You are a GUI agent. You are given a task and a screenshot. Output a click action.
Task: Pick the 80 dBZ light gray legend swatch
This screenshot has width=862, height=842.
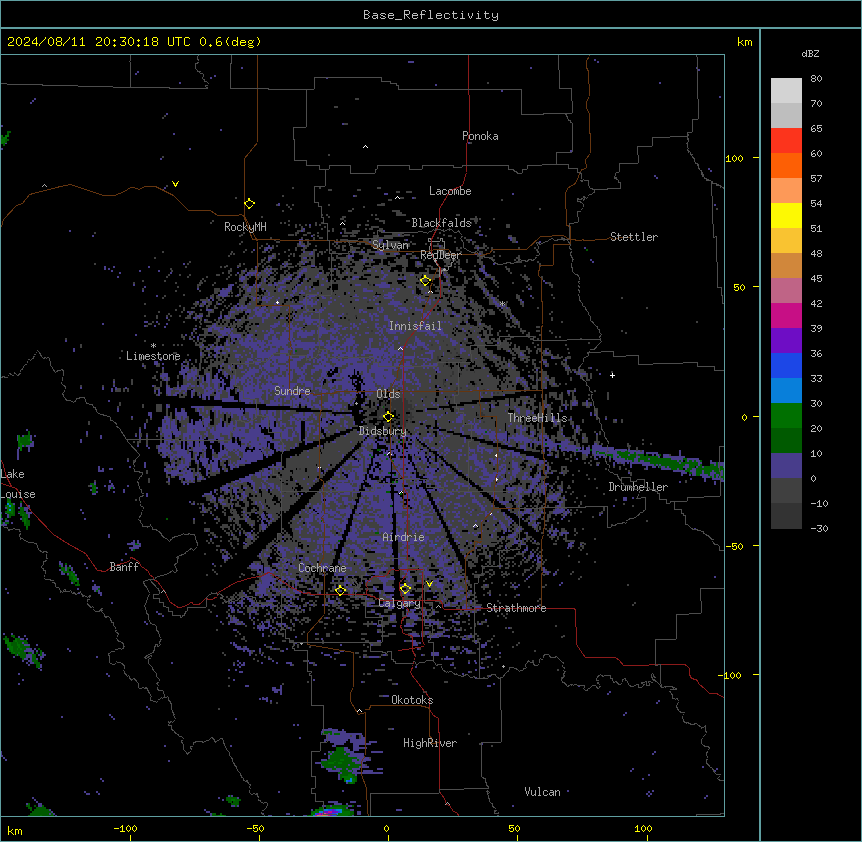click(x=786, y=91)
